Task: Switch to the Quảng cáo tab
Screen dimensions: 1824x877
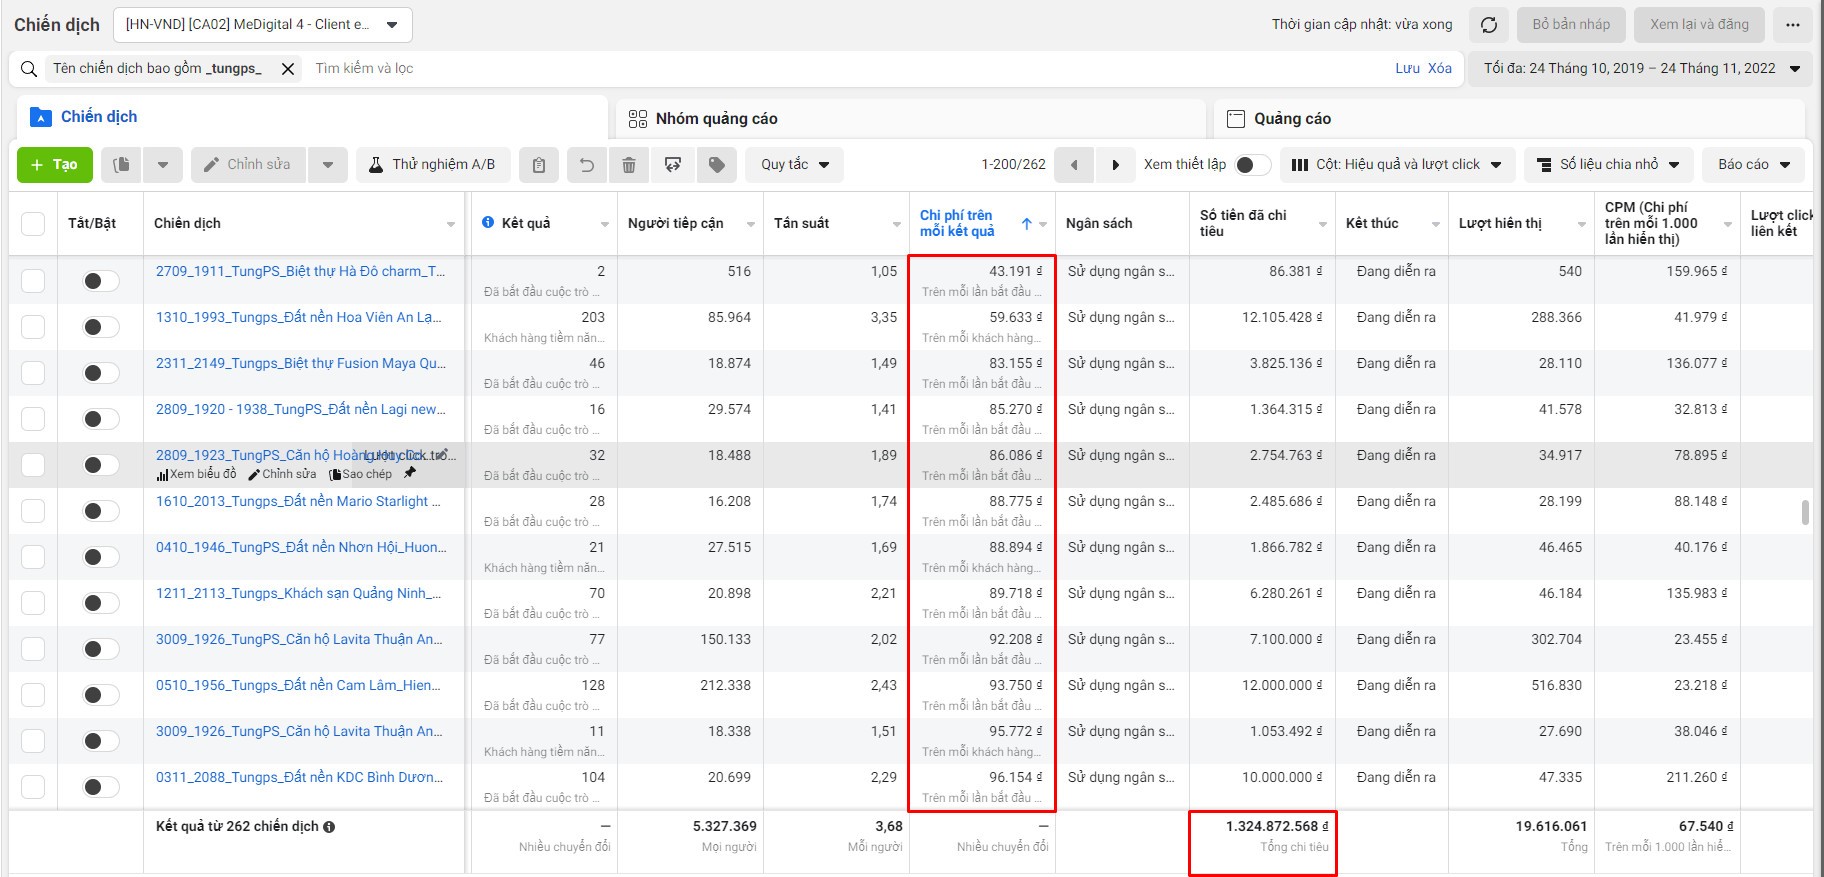Action: (x=1292, y=119)
